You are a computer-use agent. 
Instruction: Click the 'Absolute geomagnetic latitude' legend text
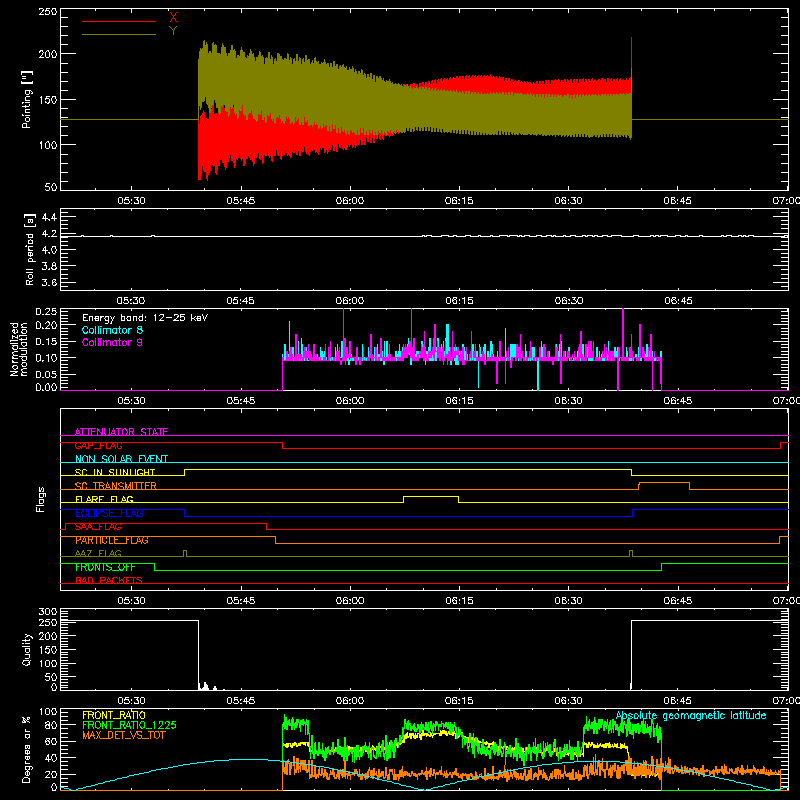691,715
